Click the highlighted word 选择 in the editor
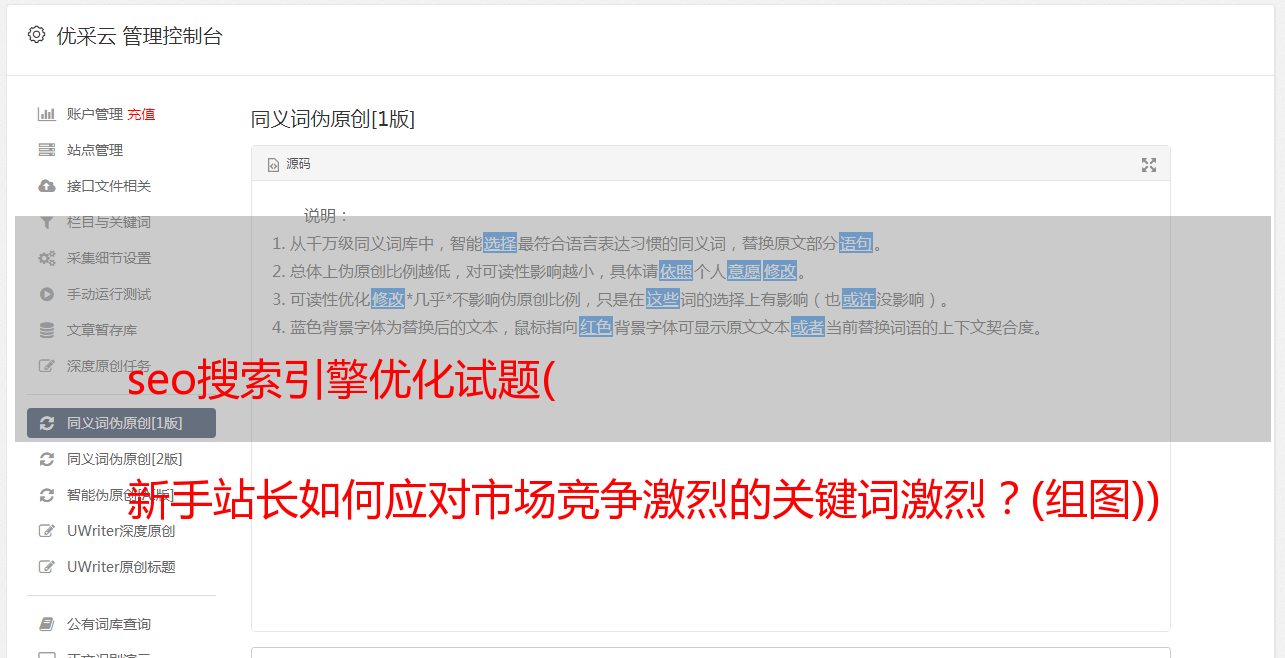This screenshot has width=1285, height=658. (500, 243)
